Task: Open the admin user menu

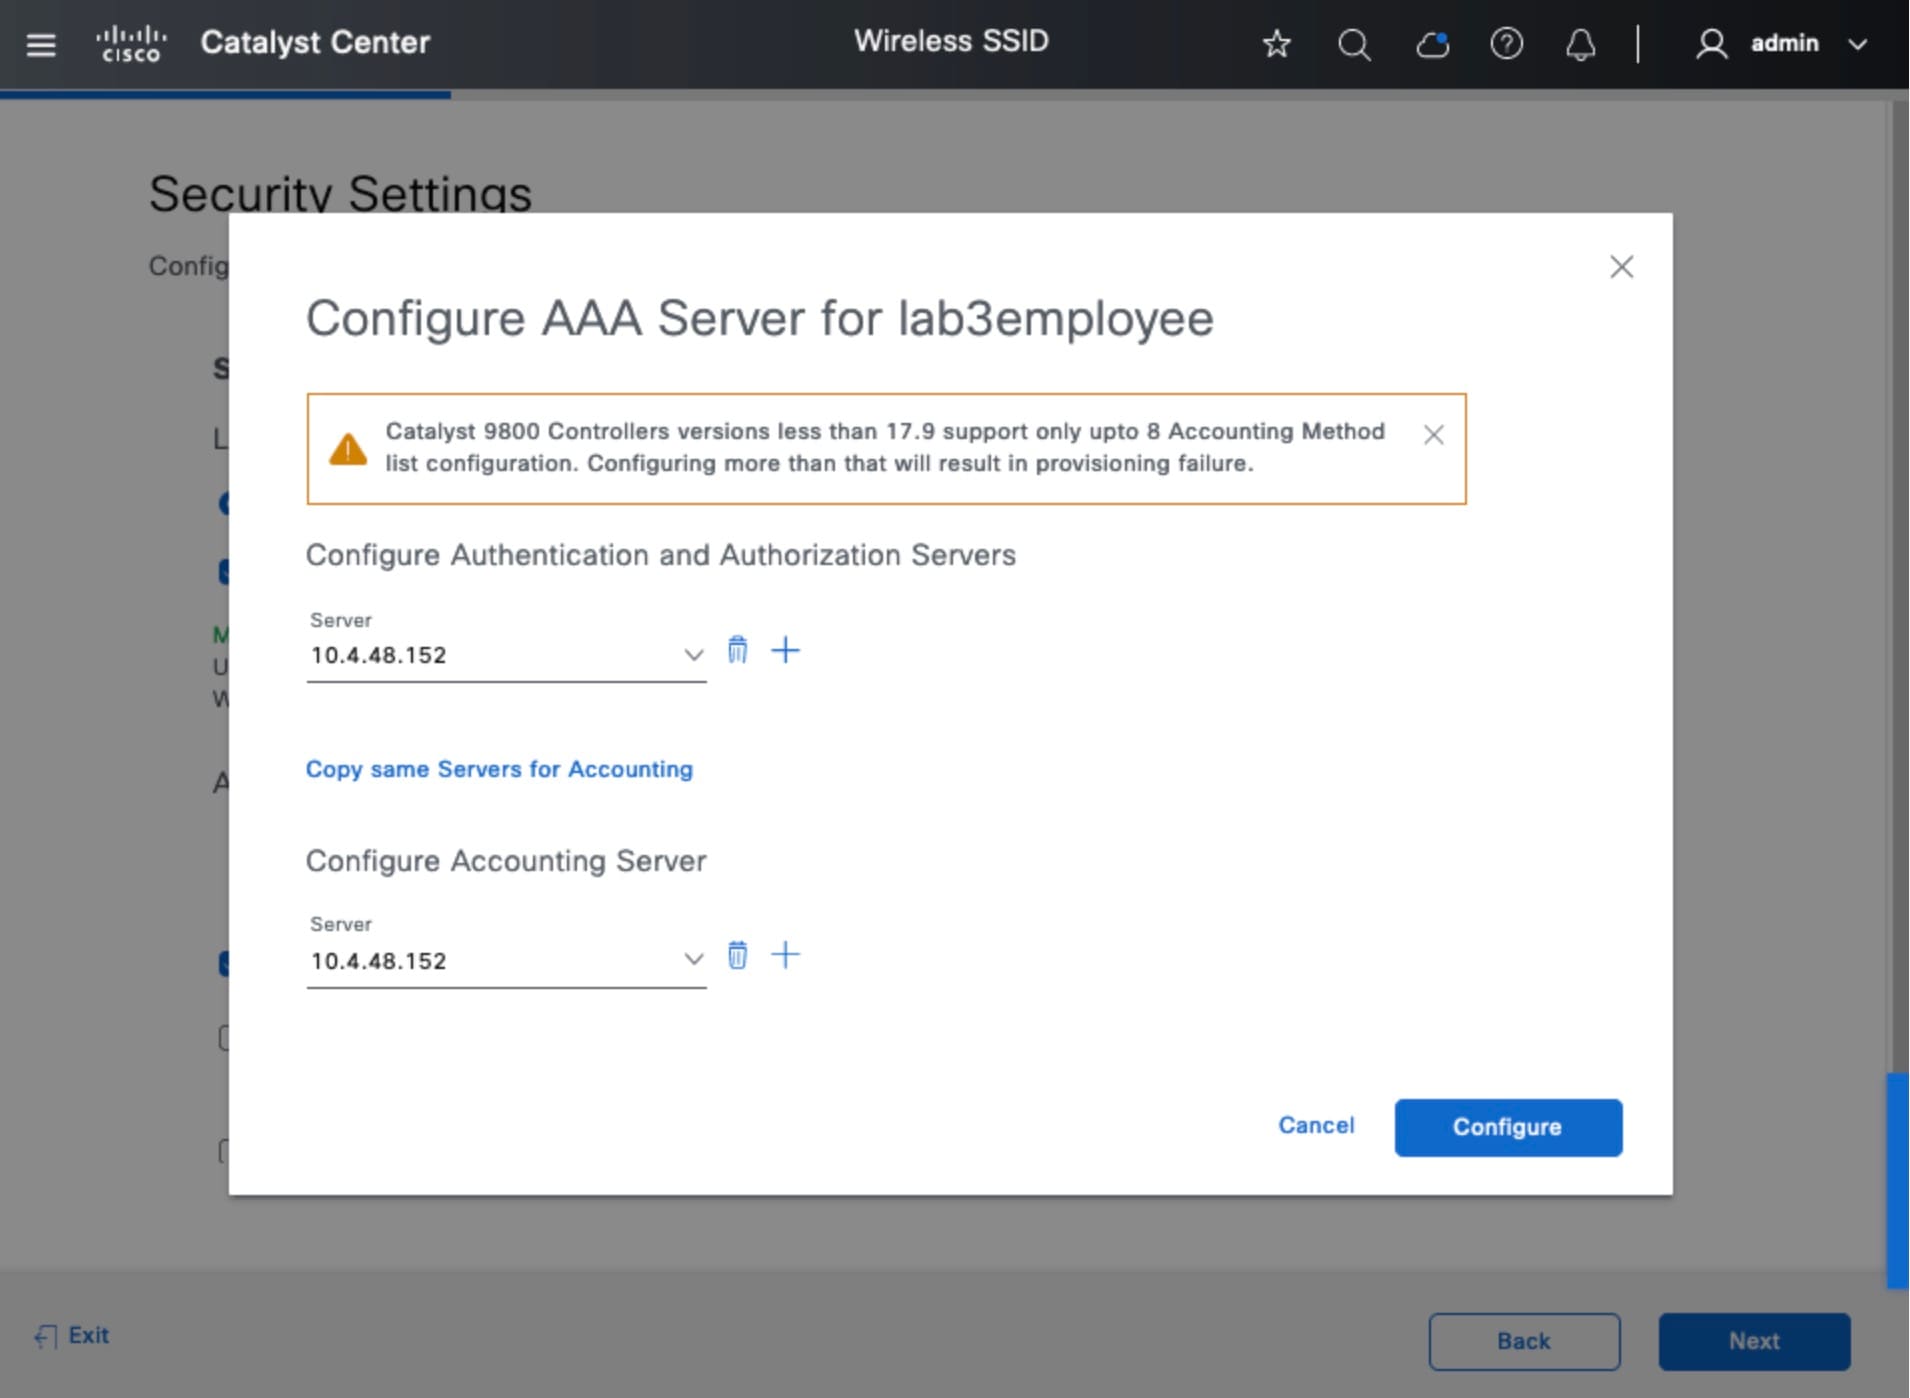Action: [1783, 44]
